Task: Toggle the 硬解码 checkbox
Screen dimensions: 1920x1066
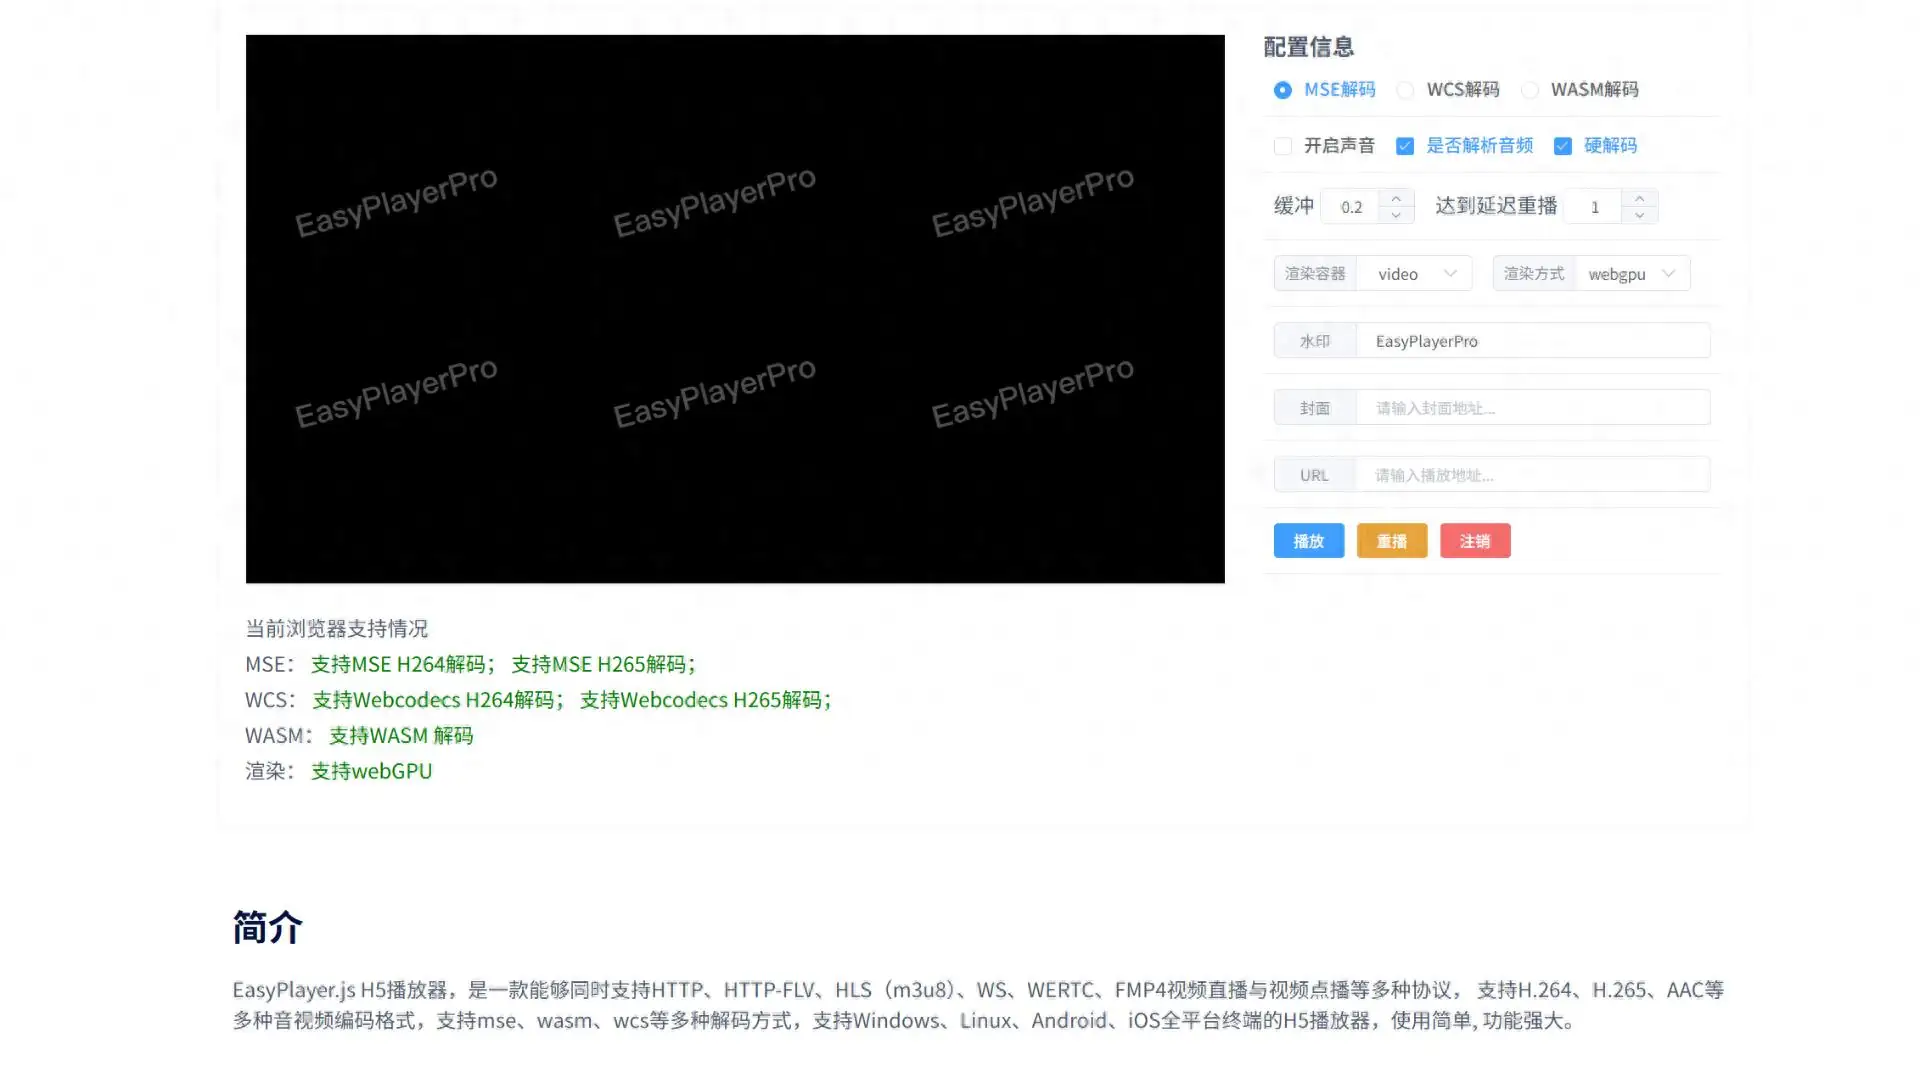Action: tap(1563, 146)
